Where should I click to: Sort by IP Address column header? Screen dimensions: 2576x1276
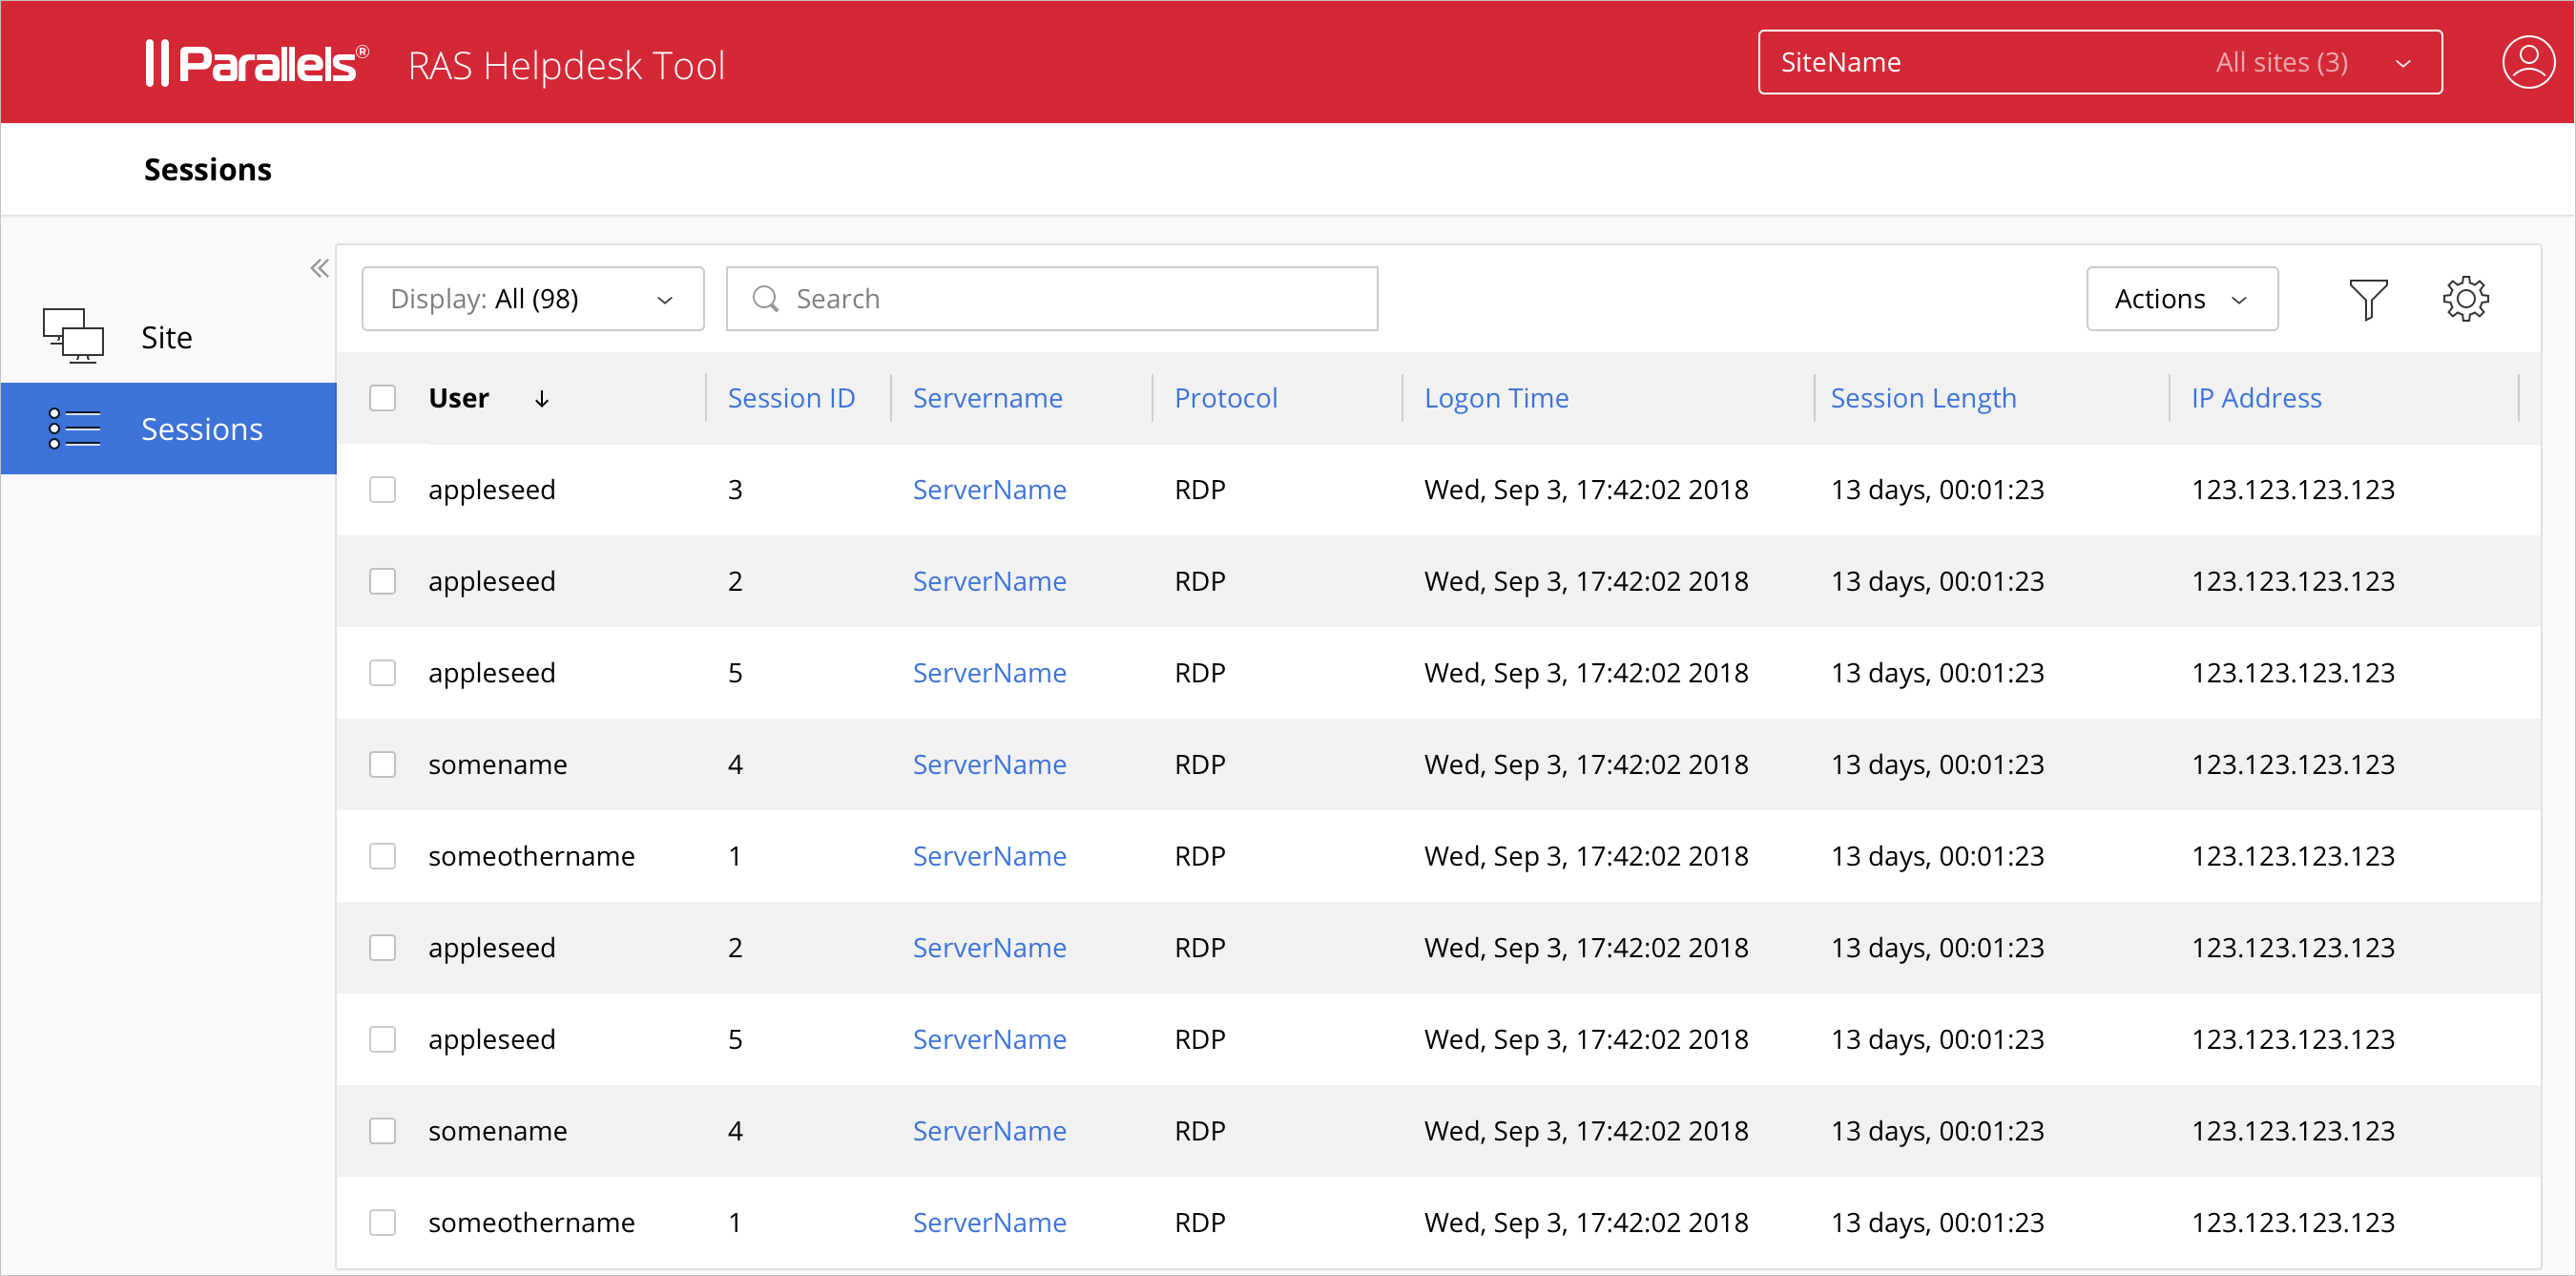[2255, 398]
